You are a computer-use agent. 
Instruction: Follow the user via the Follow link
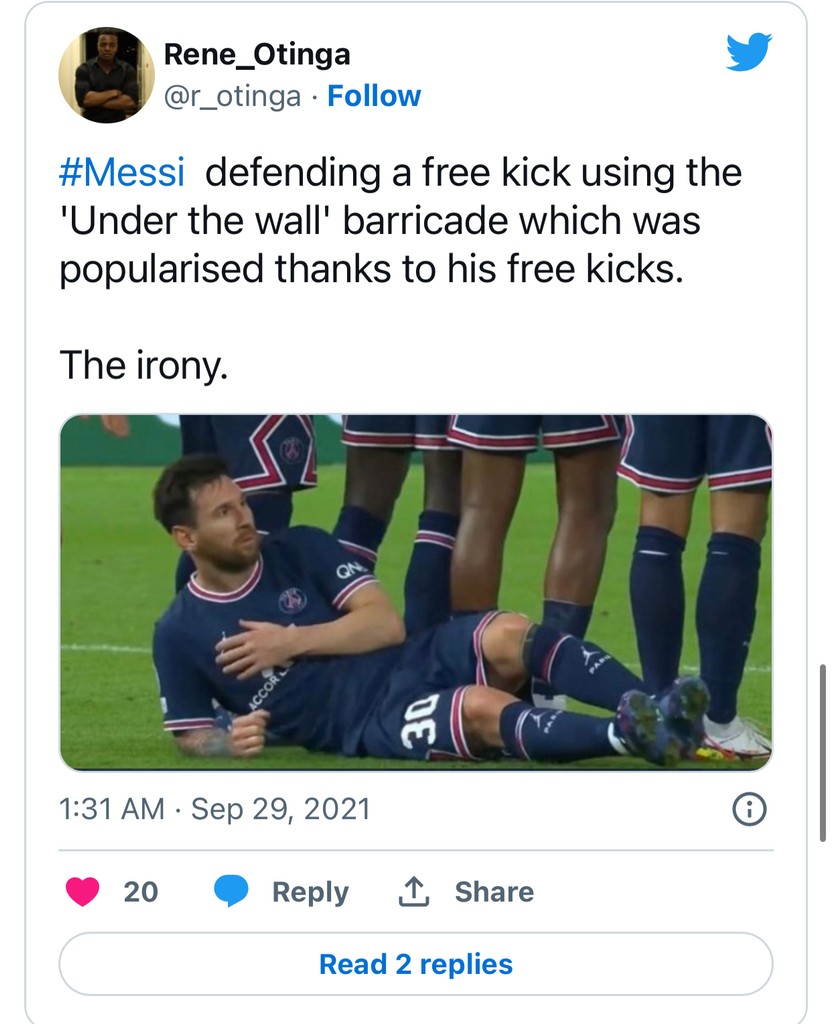374,96
